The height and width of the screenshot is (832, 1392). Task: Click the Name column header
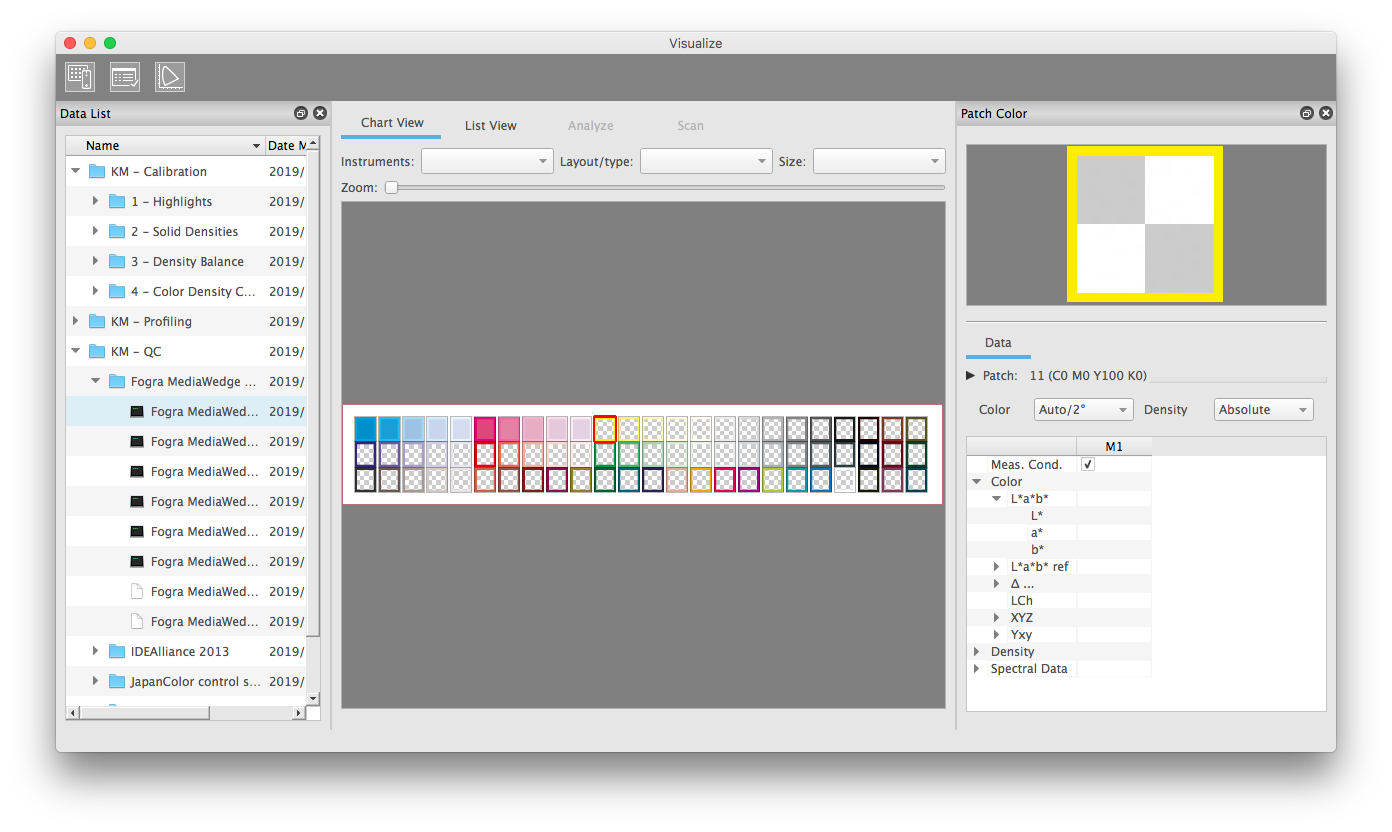tap(165, 146)
